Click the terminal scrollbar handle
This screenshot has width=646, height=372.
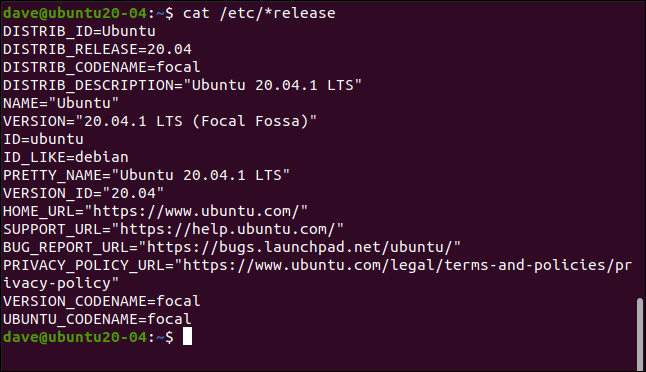coord(639,334)
